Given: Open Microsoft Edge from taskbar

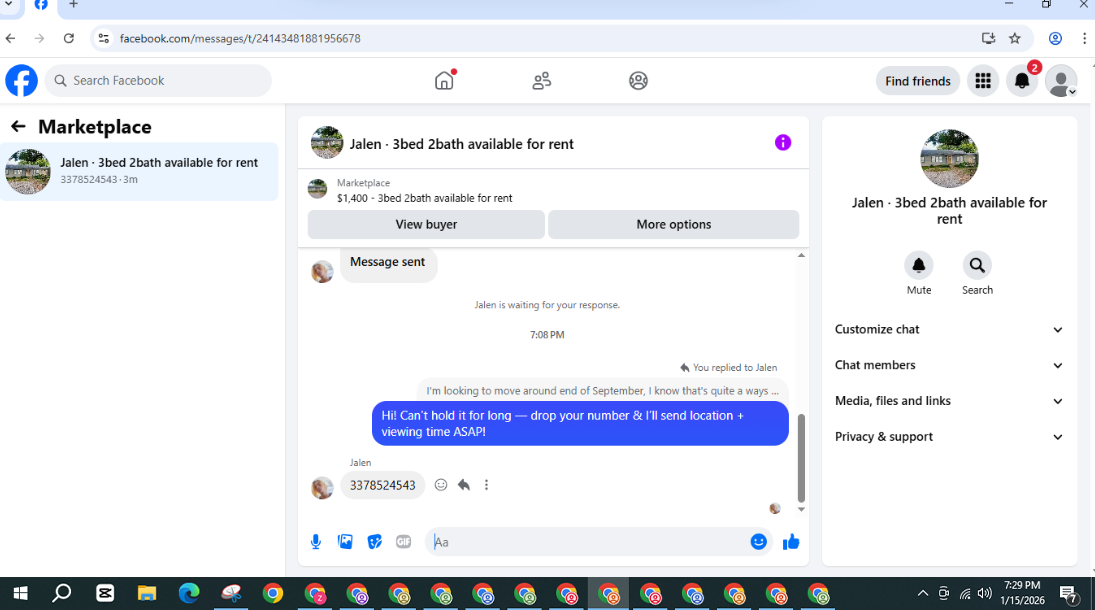Looking at the screenshot, I should click(x=189, y=593).
